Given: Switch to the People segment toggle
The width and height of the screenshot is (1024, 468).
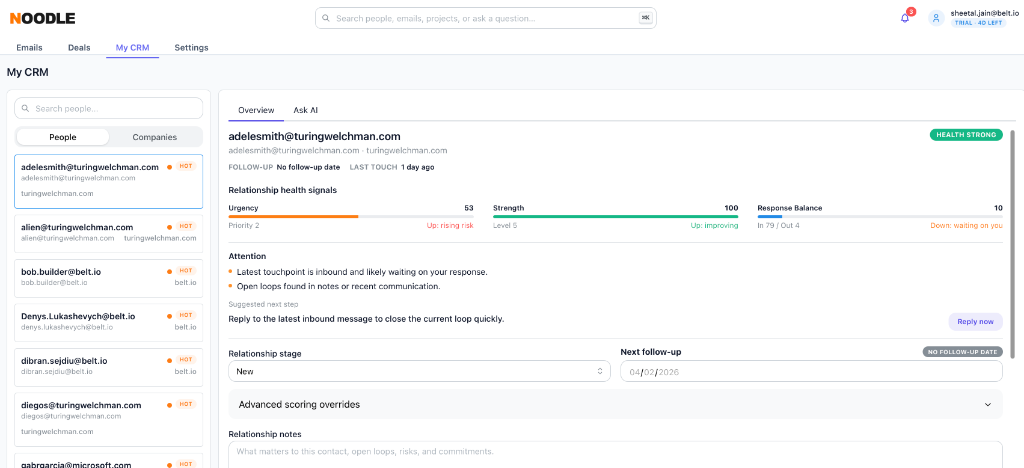Looking at the screenshot, I should pyautogui.click(x=63, y=137).
